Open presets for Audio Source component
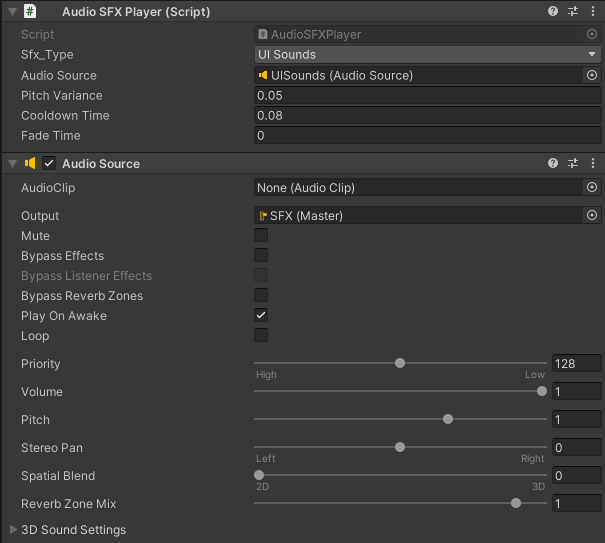The image size is (605, 543). click(x=573, y=163)
